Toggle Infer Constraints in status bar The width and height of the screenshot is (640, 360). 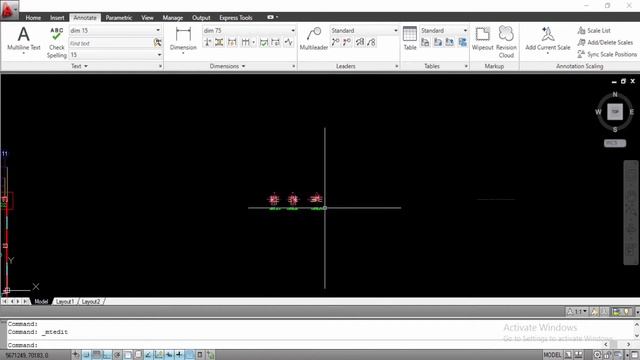[x=76, y=355]
